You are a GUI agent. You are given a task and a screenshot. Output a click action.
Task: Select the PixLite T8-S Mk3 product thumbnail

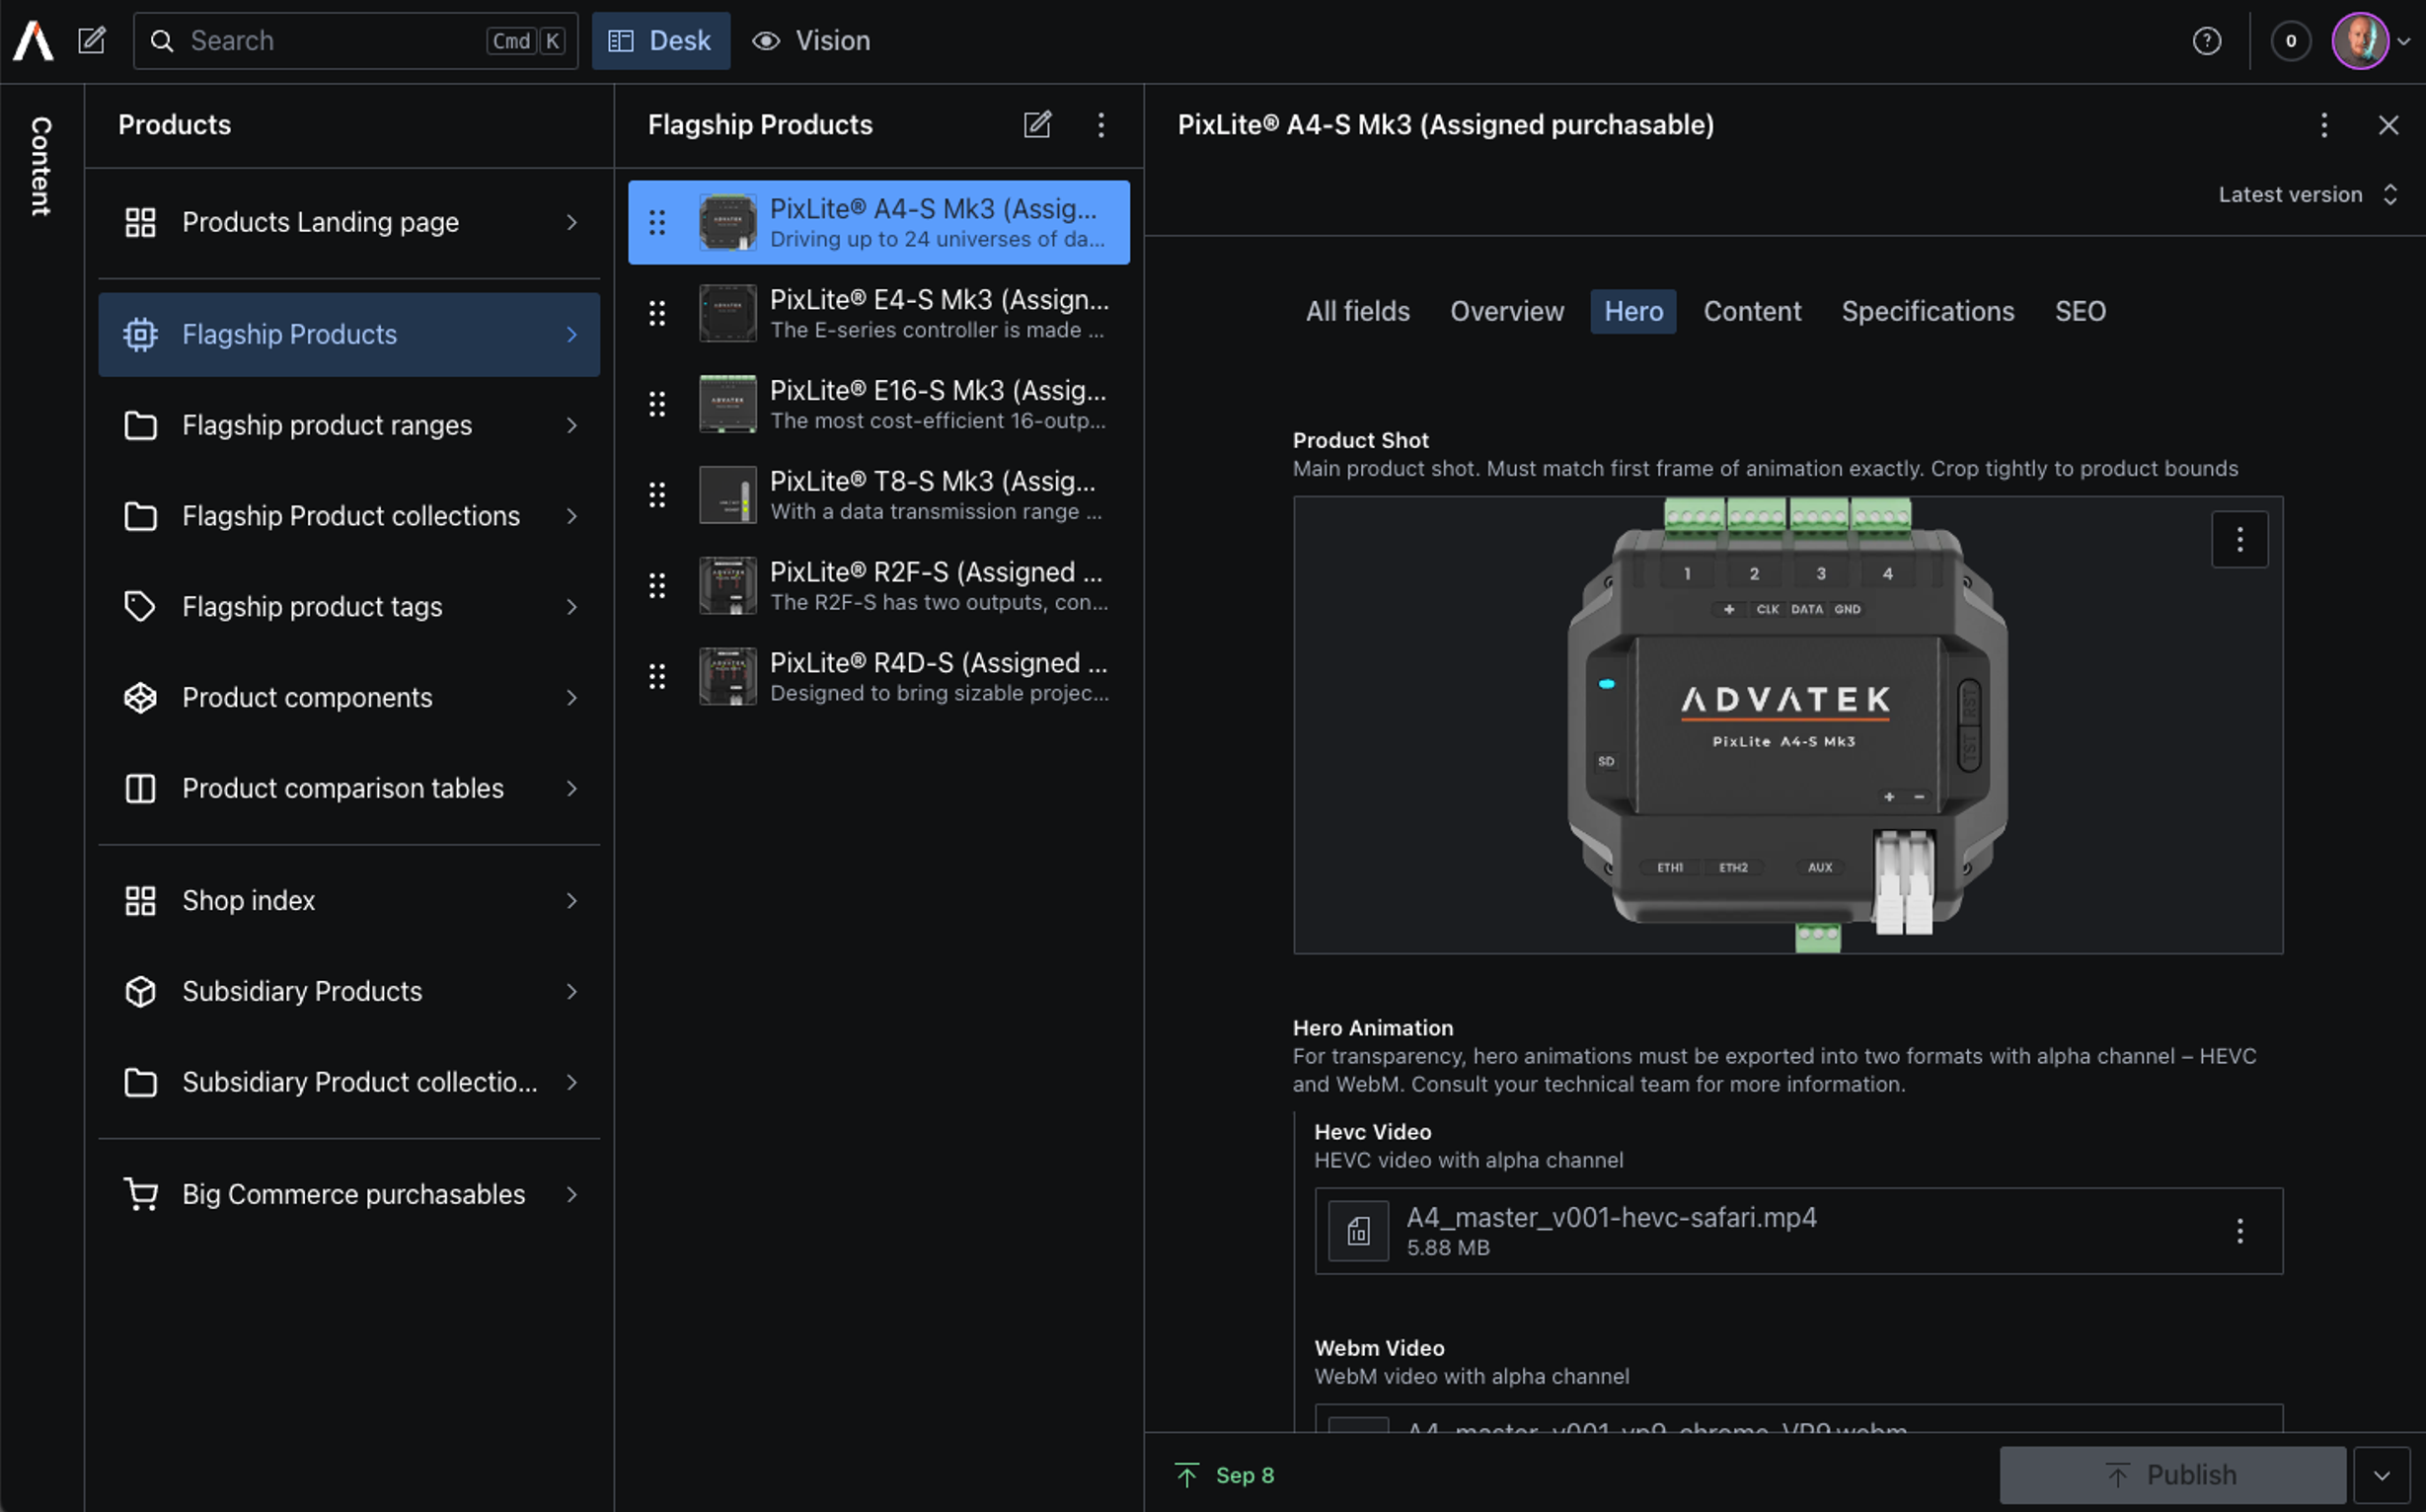727,495
